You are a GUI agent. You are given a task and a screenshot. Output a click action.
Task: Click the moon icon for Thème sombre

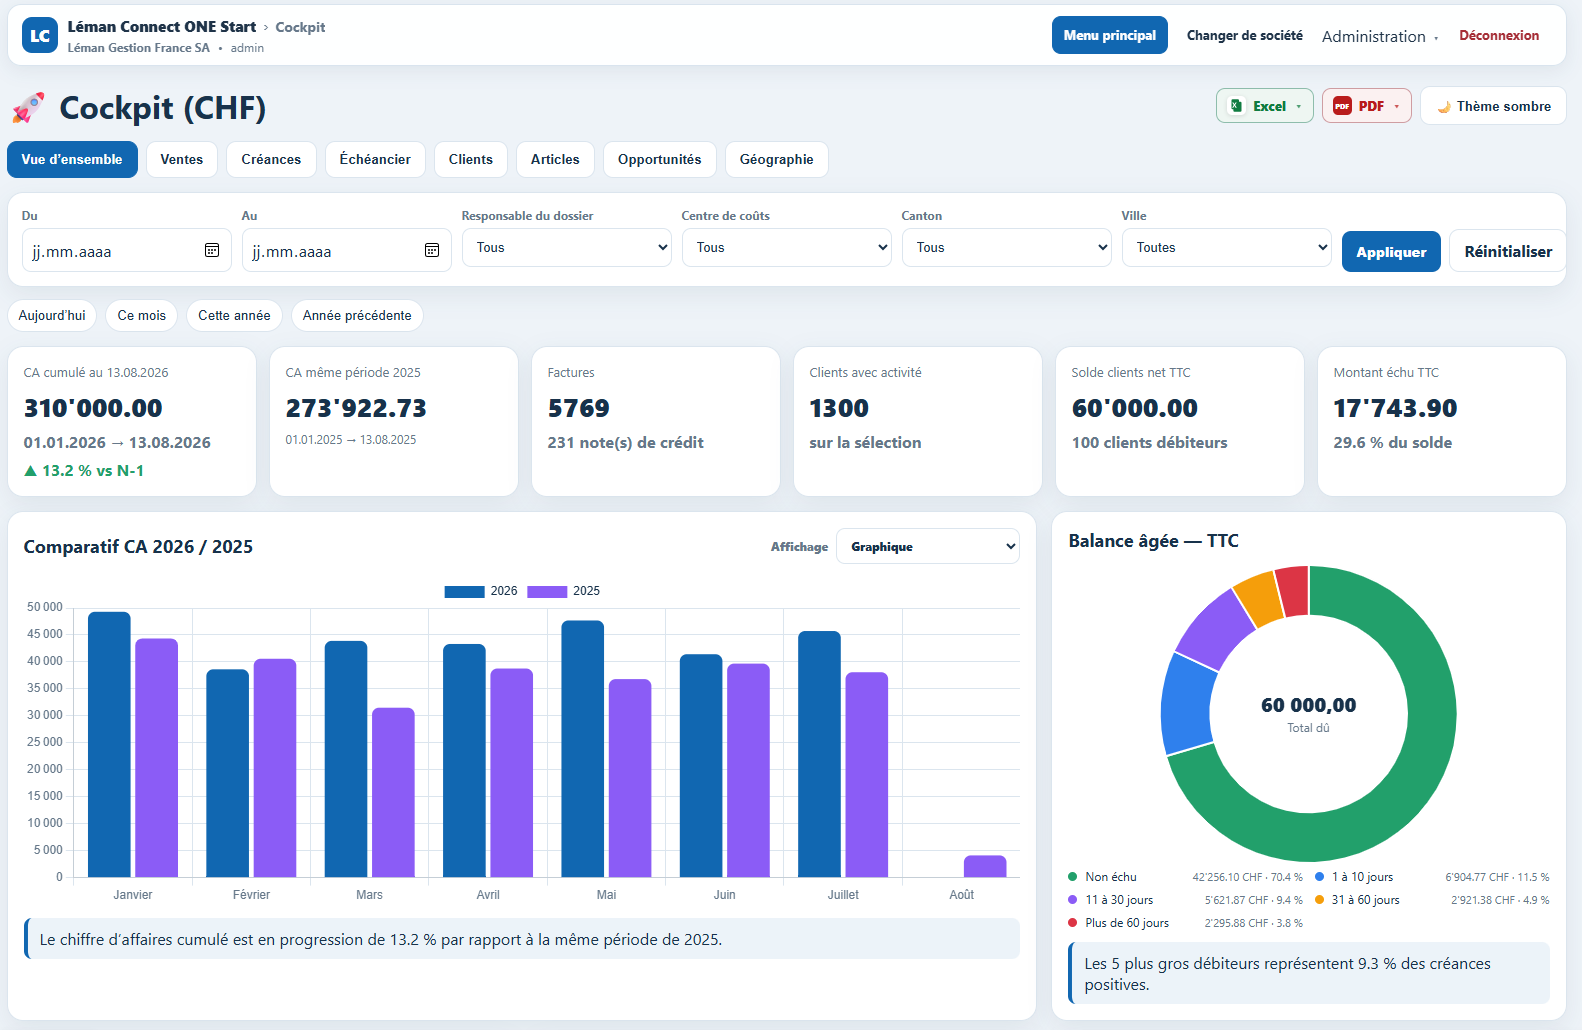(1444, 107)
